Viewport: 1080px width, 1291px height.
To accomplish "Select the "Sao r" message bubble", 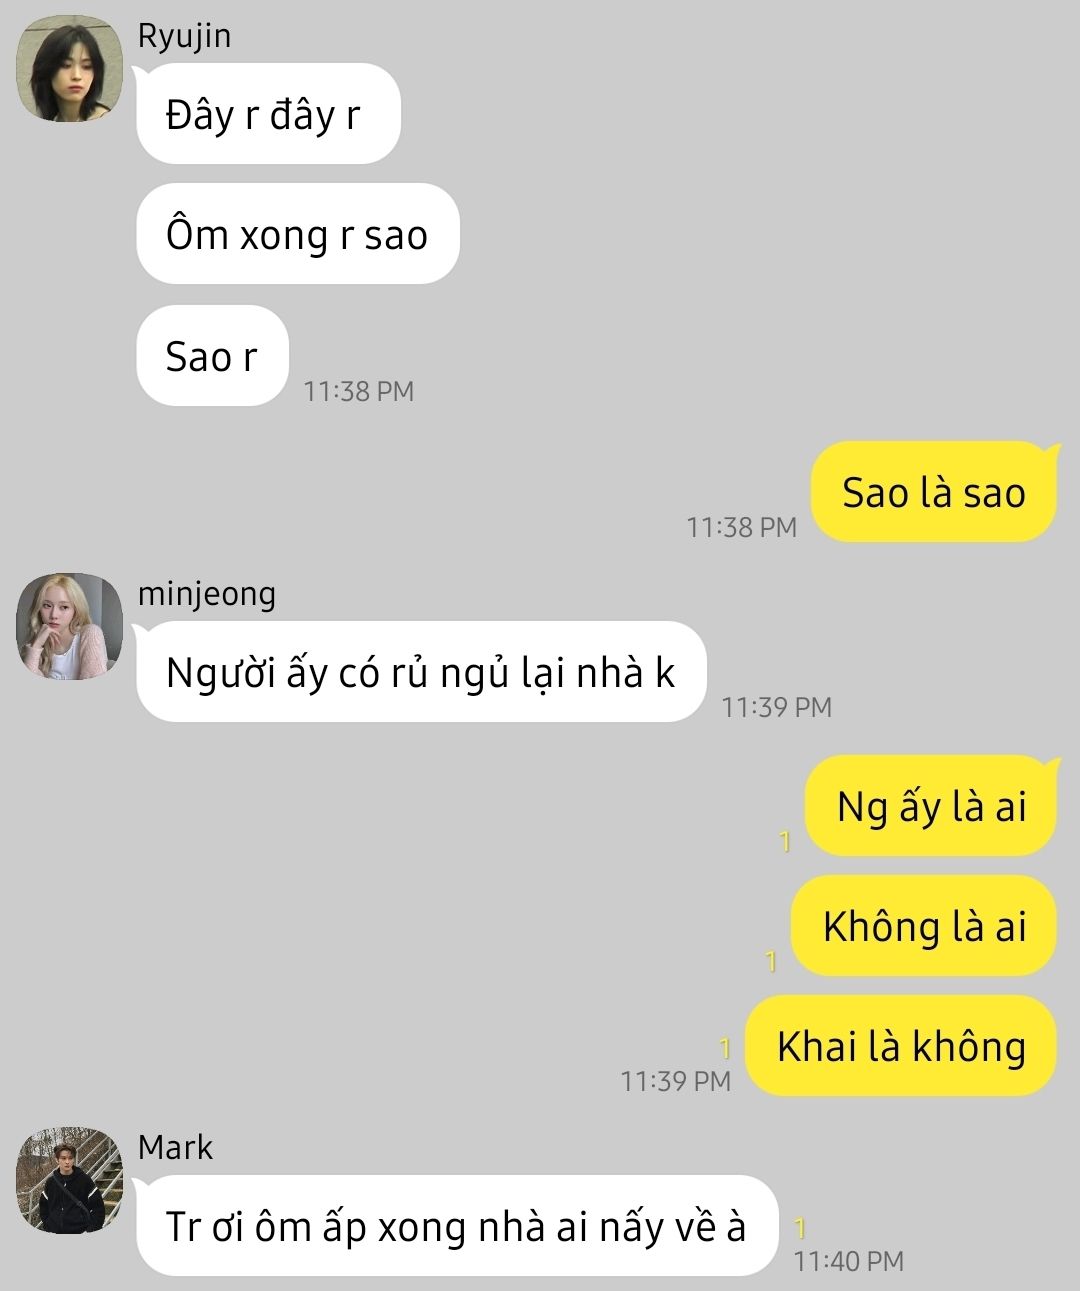I will coord(212,355).
